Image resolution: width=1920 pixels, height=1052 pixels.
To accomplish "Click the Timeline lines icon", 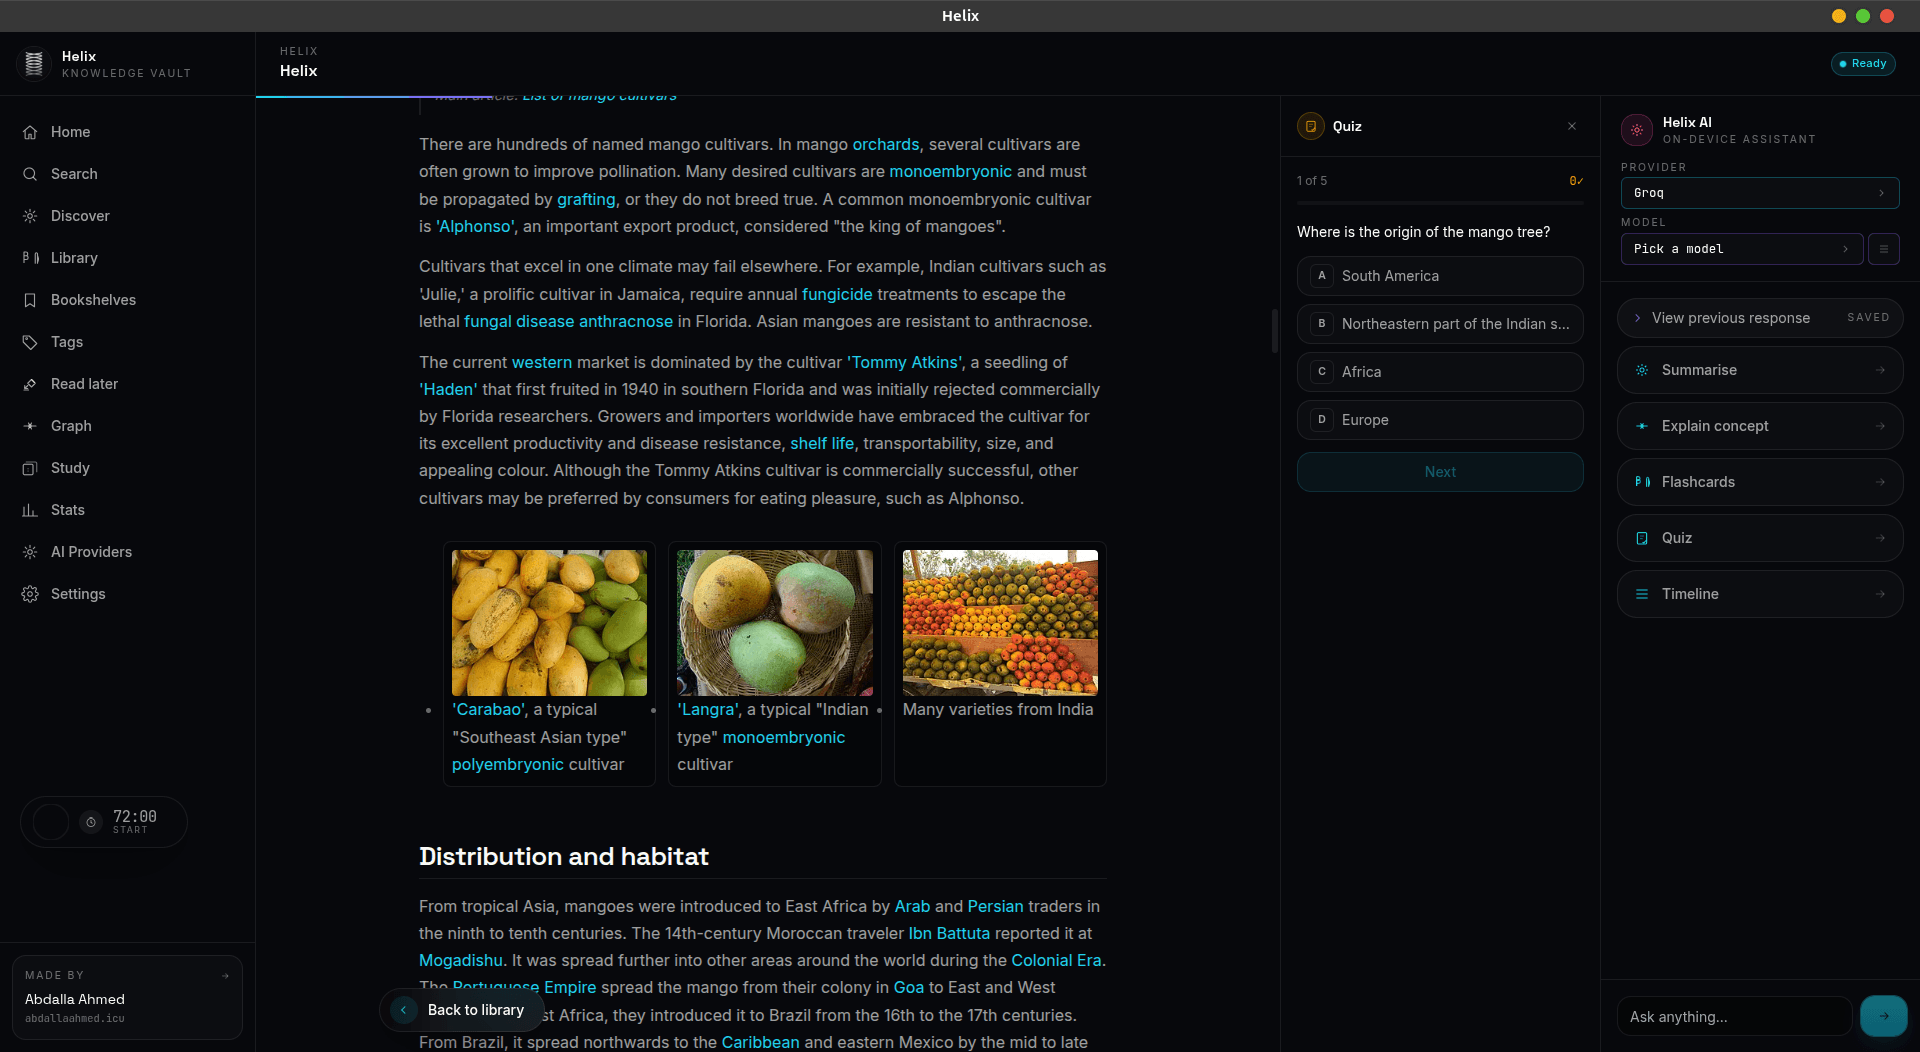I will (1642, 594).
